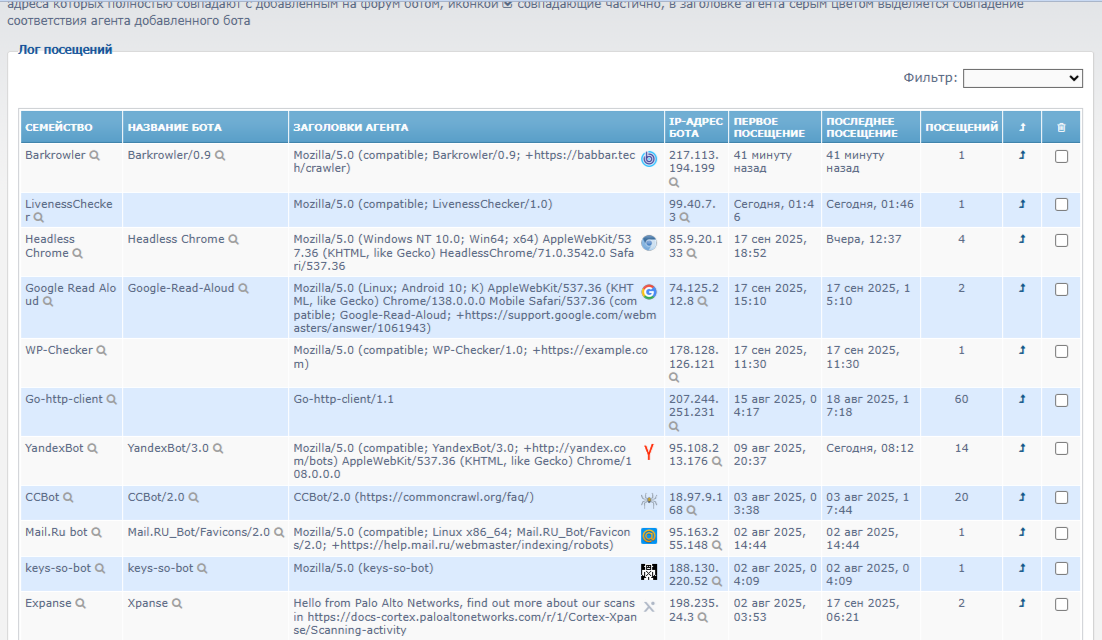Sort by the Посещений column header

(x=961, y=128)
